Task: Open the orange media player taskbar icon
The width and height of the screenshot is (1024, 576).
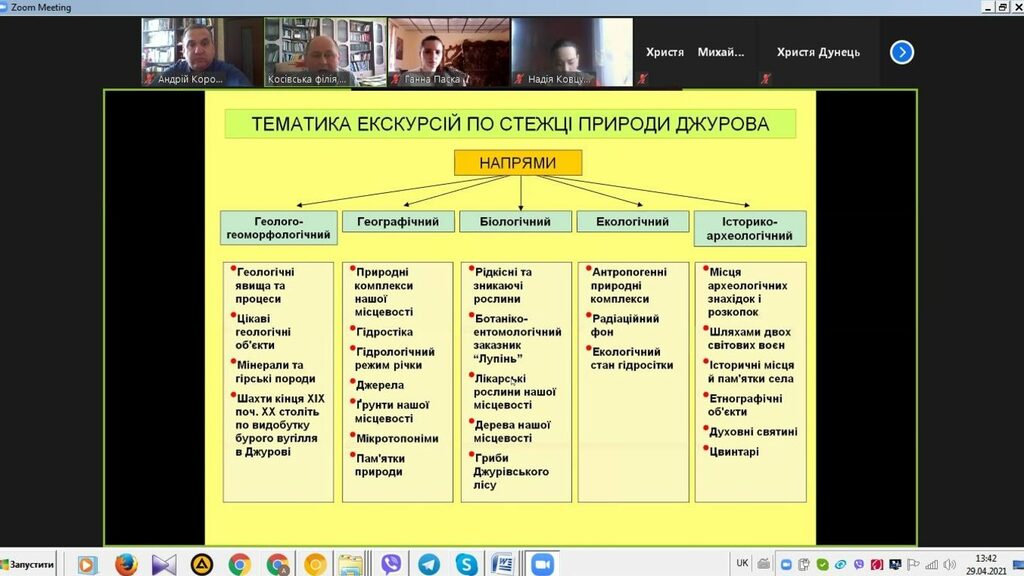Action: pyautogui.click(x=88, y=564)
